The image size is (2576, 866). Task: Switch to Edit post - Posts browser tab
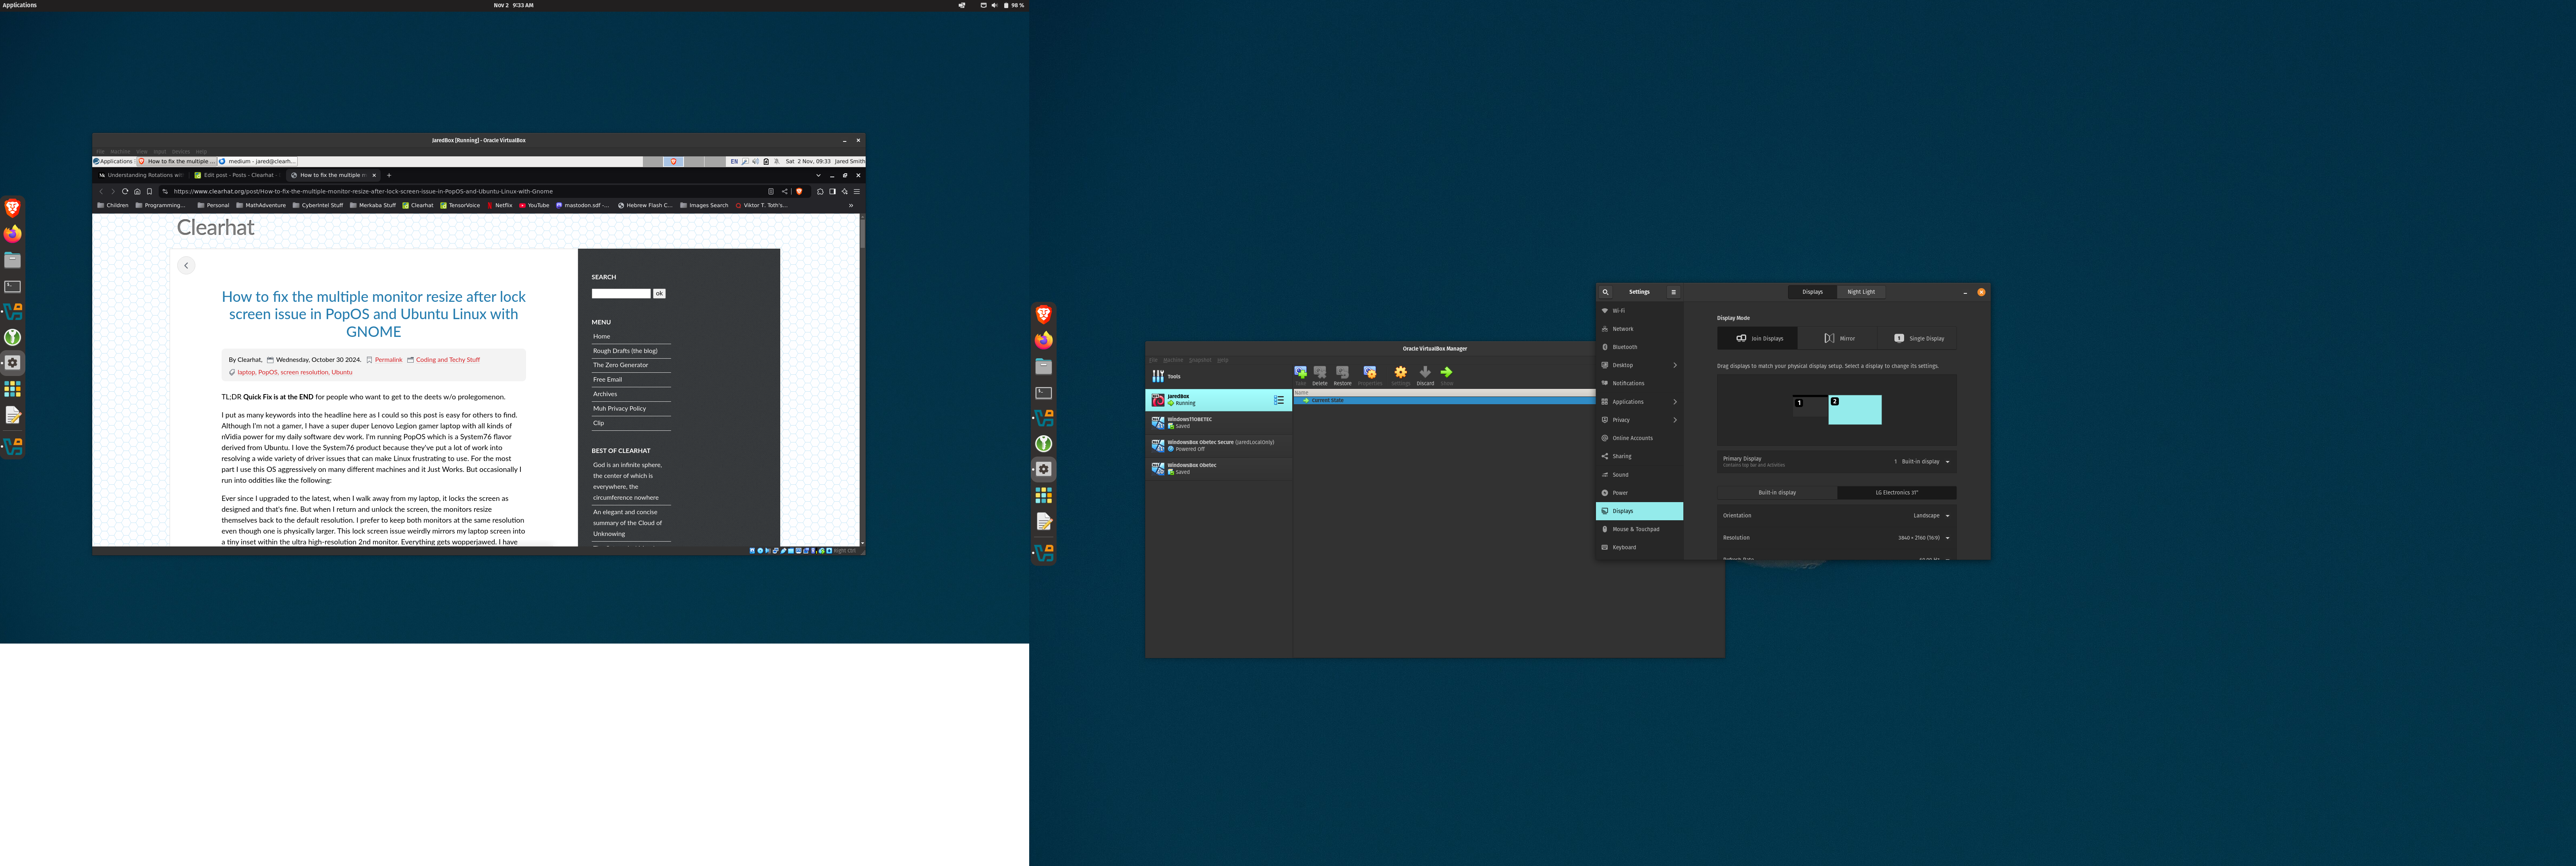(x=238, y=175)
